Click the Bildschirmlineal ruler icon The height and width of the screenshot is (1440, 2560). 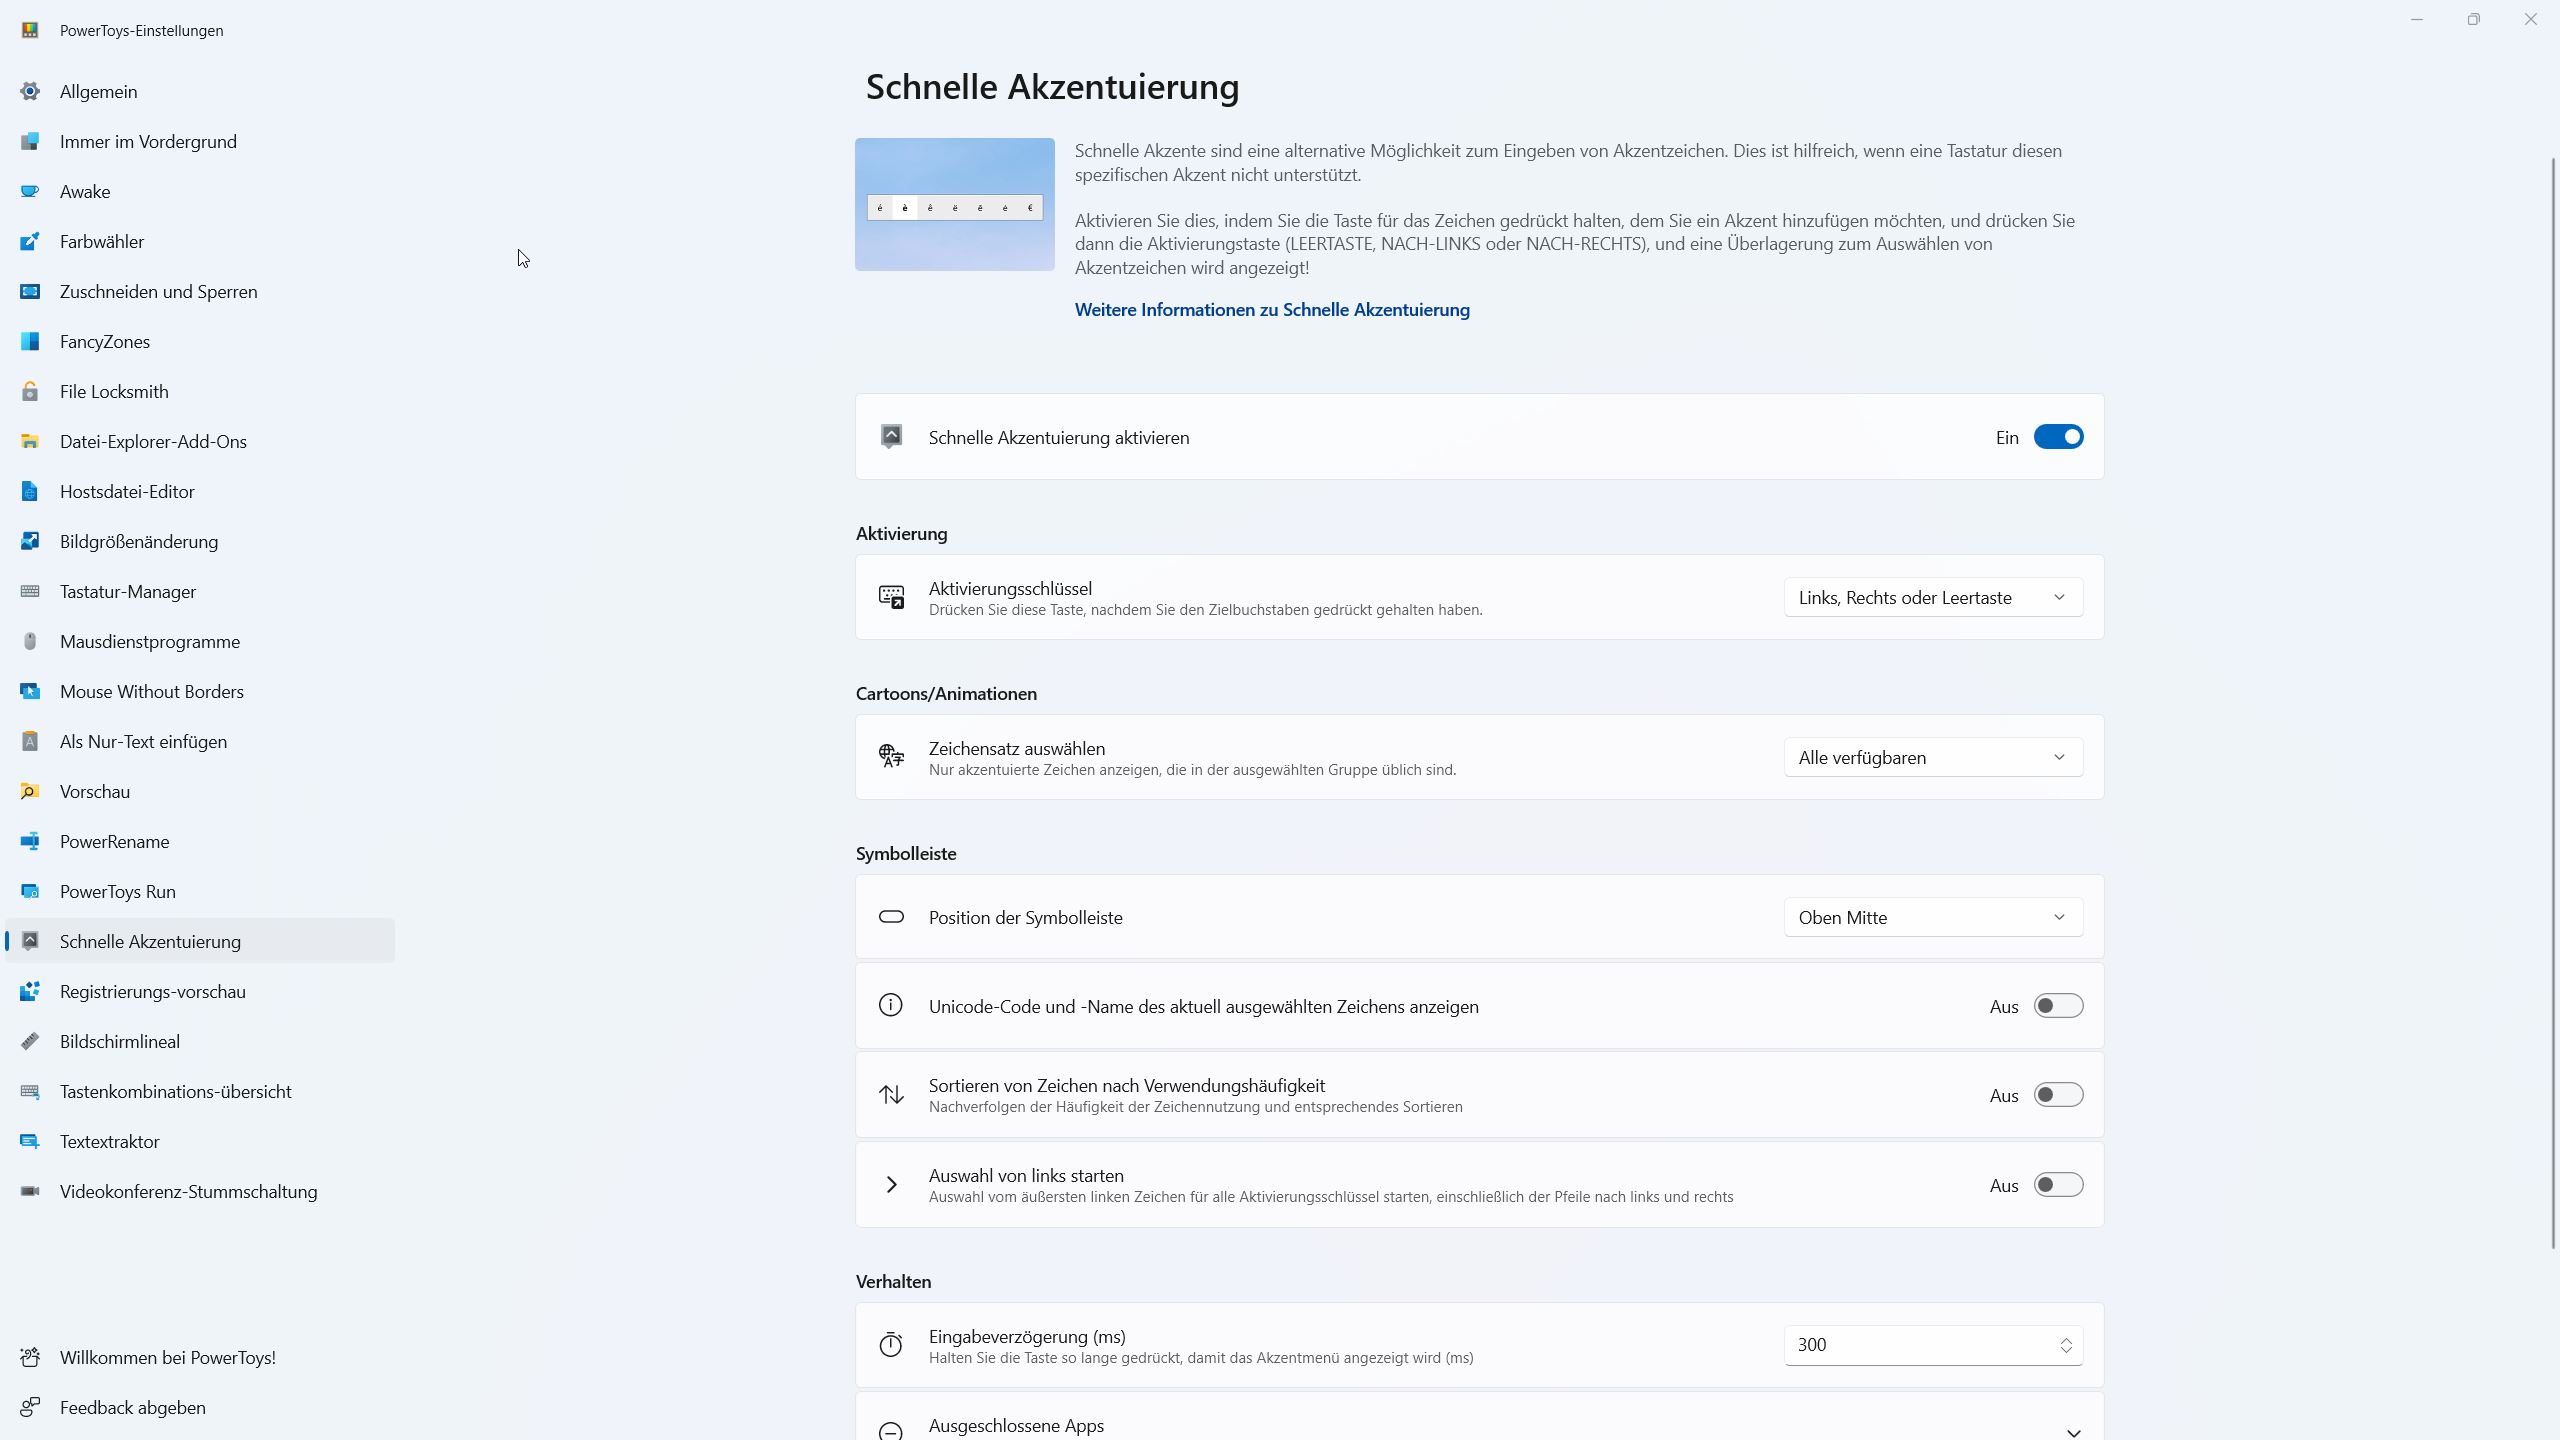coord(30,1042)
